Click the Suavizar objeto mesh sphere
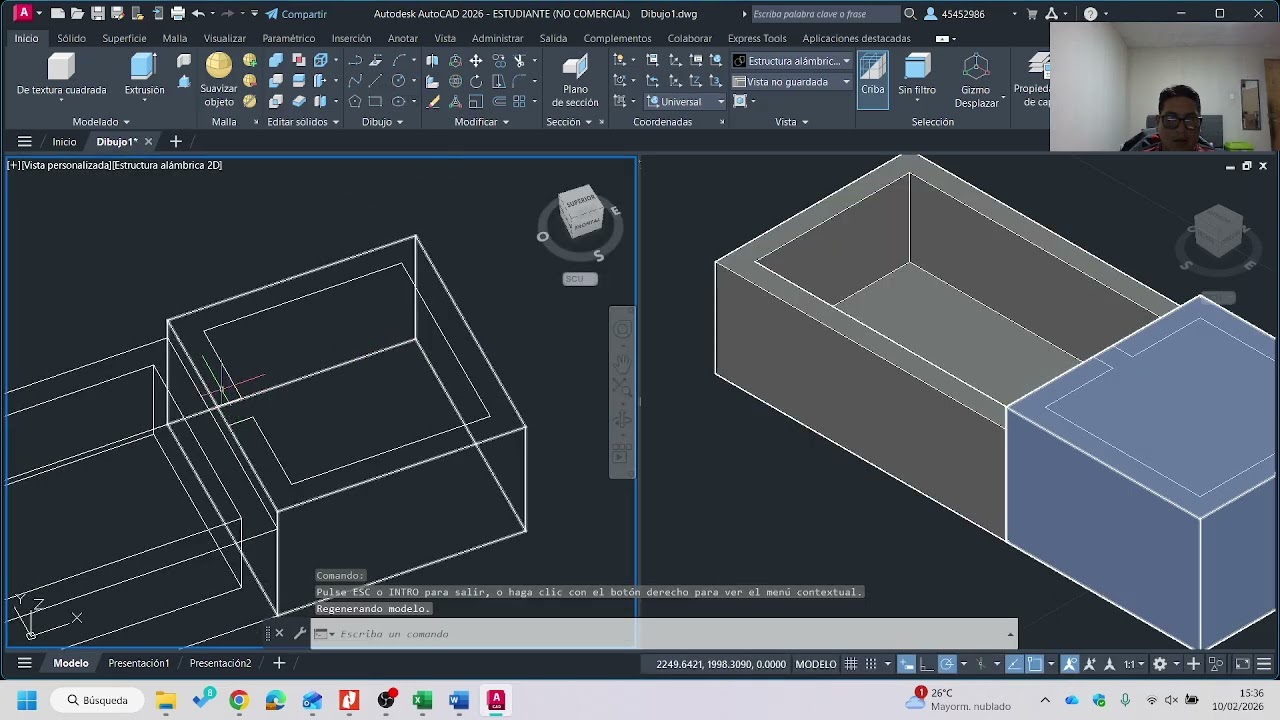The image size is (1280, 720). (219, 80)
